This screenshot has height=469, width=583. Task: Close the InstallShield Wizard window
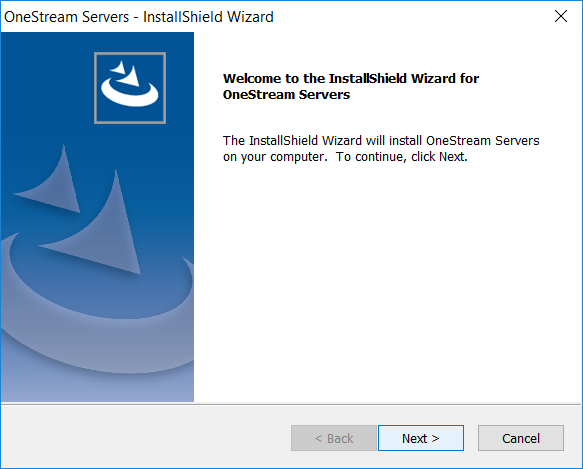[561, 16]
